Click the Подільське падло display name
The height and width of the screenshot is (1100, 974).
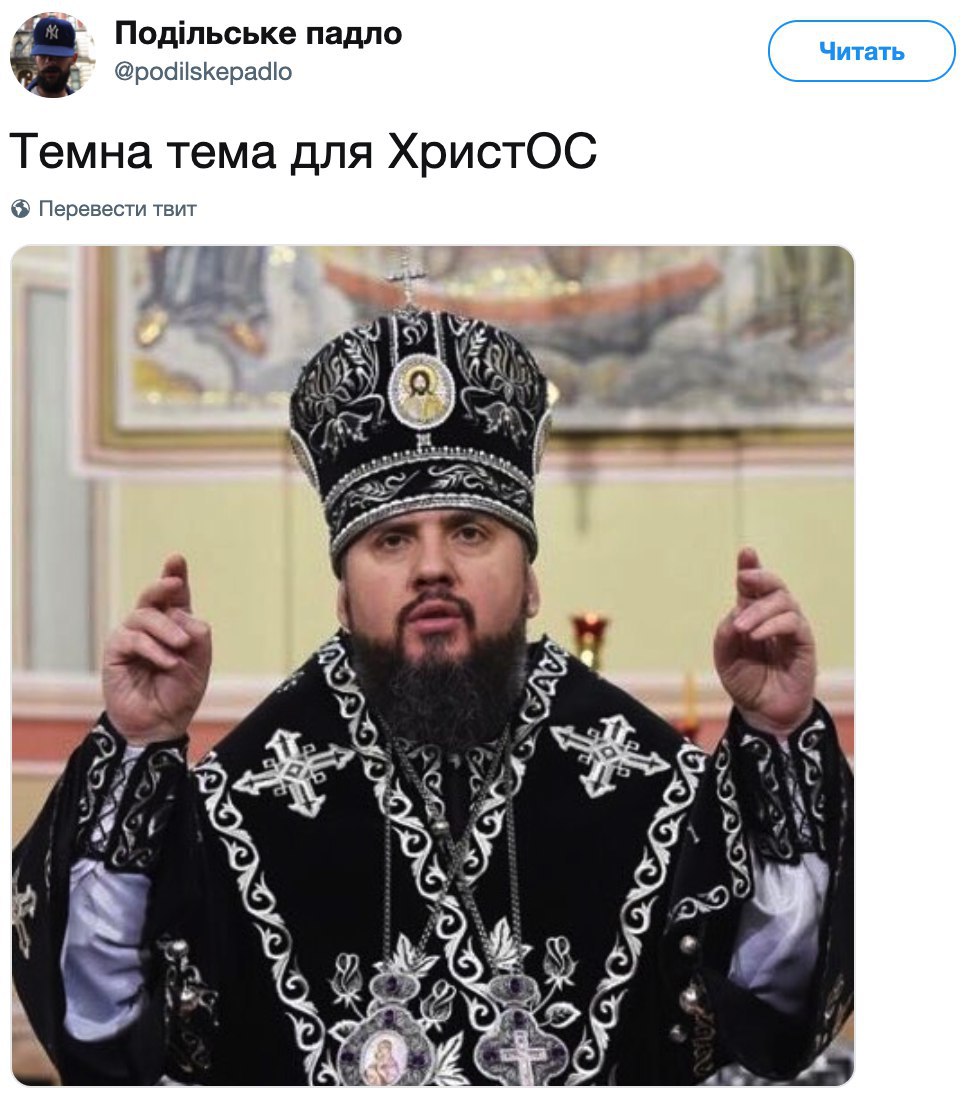[258, 33]
